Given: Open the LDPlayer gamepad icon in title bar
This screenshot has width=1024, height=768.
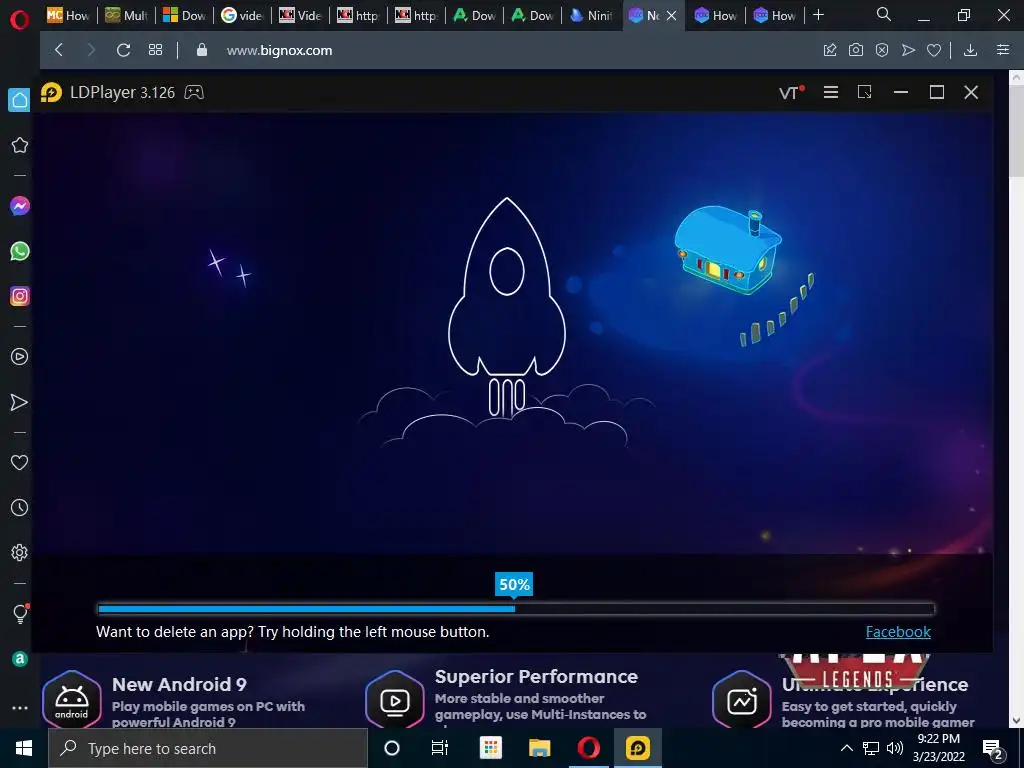Looking at the screenshot, I should click(194, 92).
